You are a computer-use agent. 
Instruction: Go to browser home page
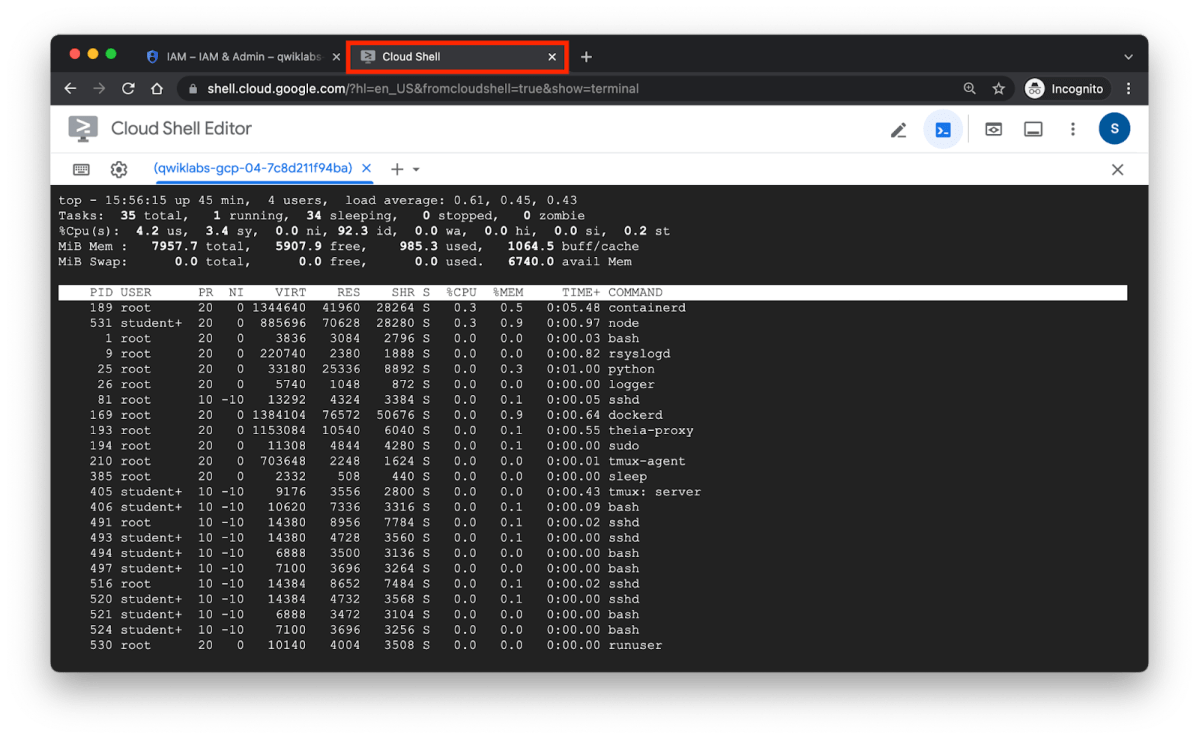click(x=157, y=89)
